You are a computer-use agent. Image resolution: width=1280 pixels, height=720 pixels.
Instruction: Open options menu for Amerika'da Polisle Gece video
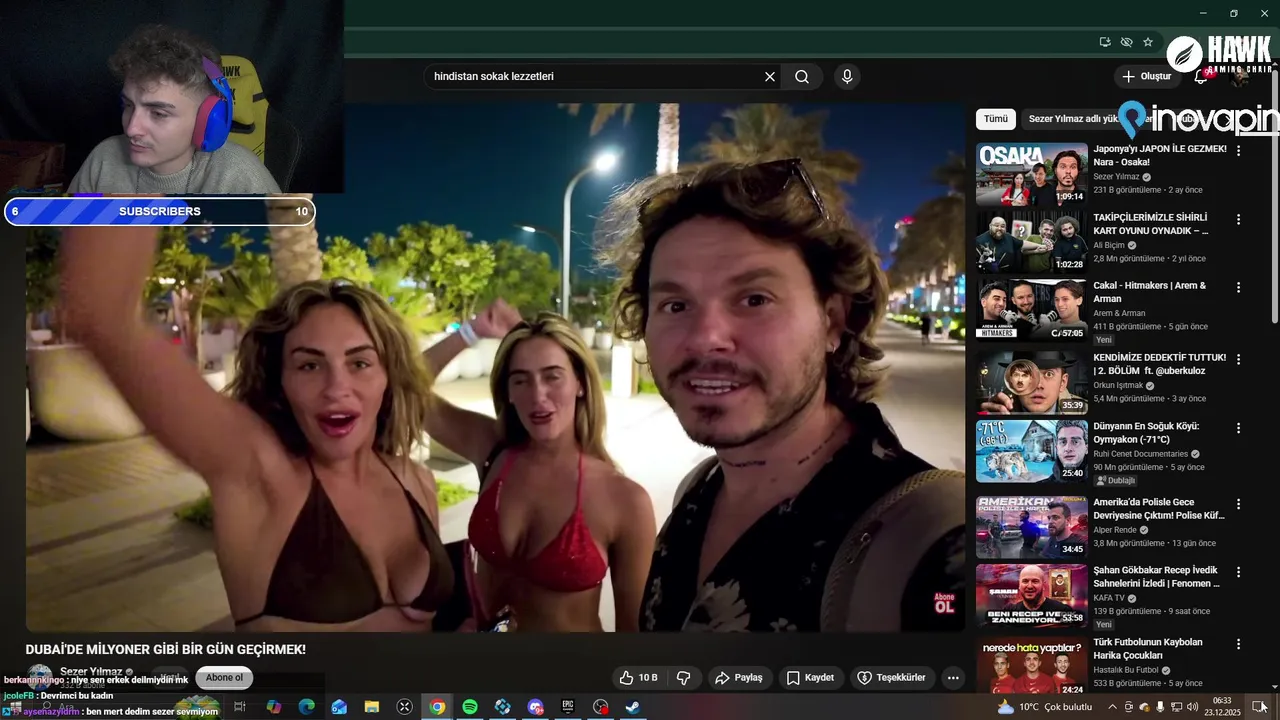1238,504
